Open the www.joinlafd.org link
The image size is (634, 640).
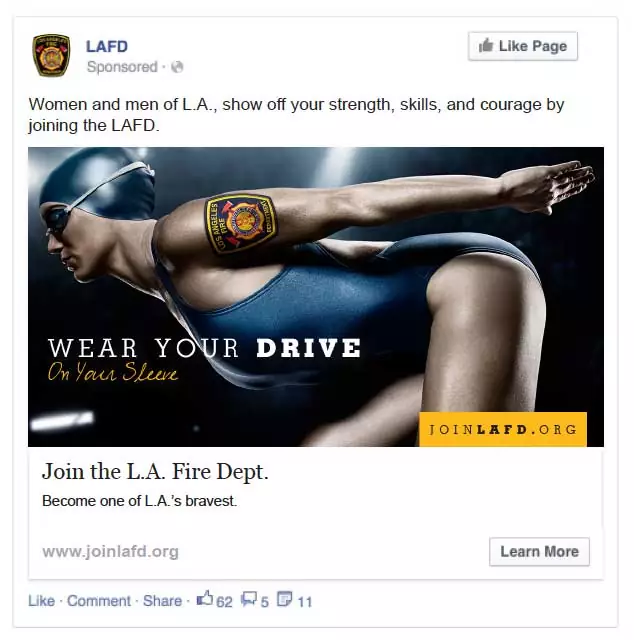[x=110, y=551]
